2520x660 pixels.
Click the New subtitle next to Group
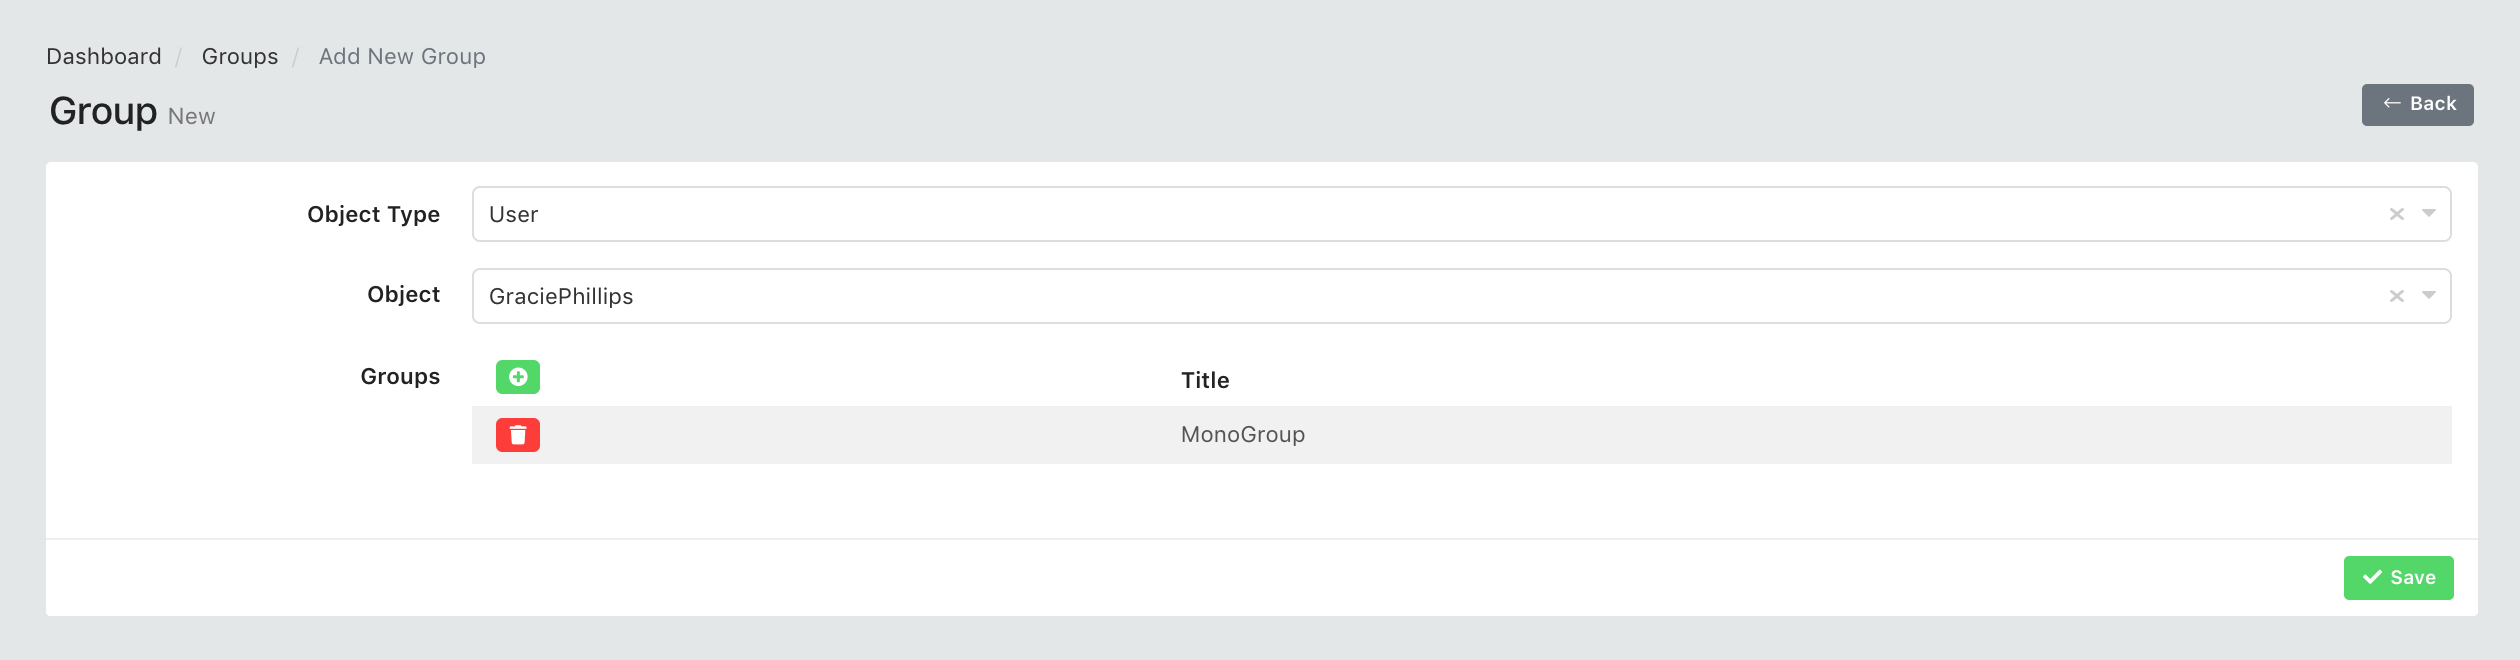tap(191, 117)
